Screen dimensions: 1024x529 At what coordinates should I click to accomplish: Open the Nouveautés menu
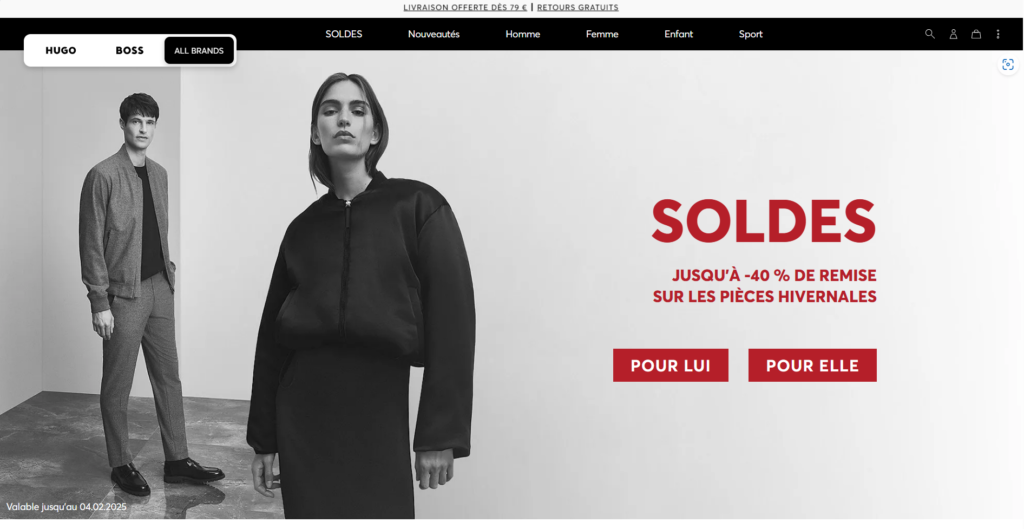434,34
